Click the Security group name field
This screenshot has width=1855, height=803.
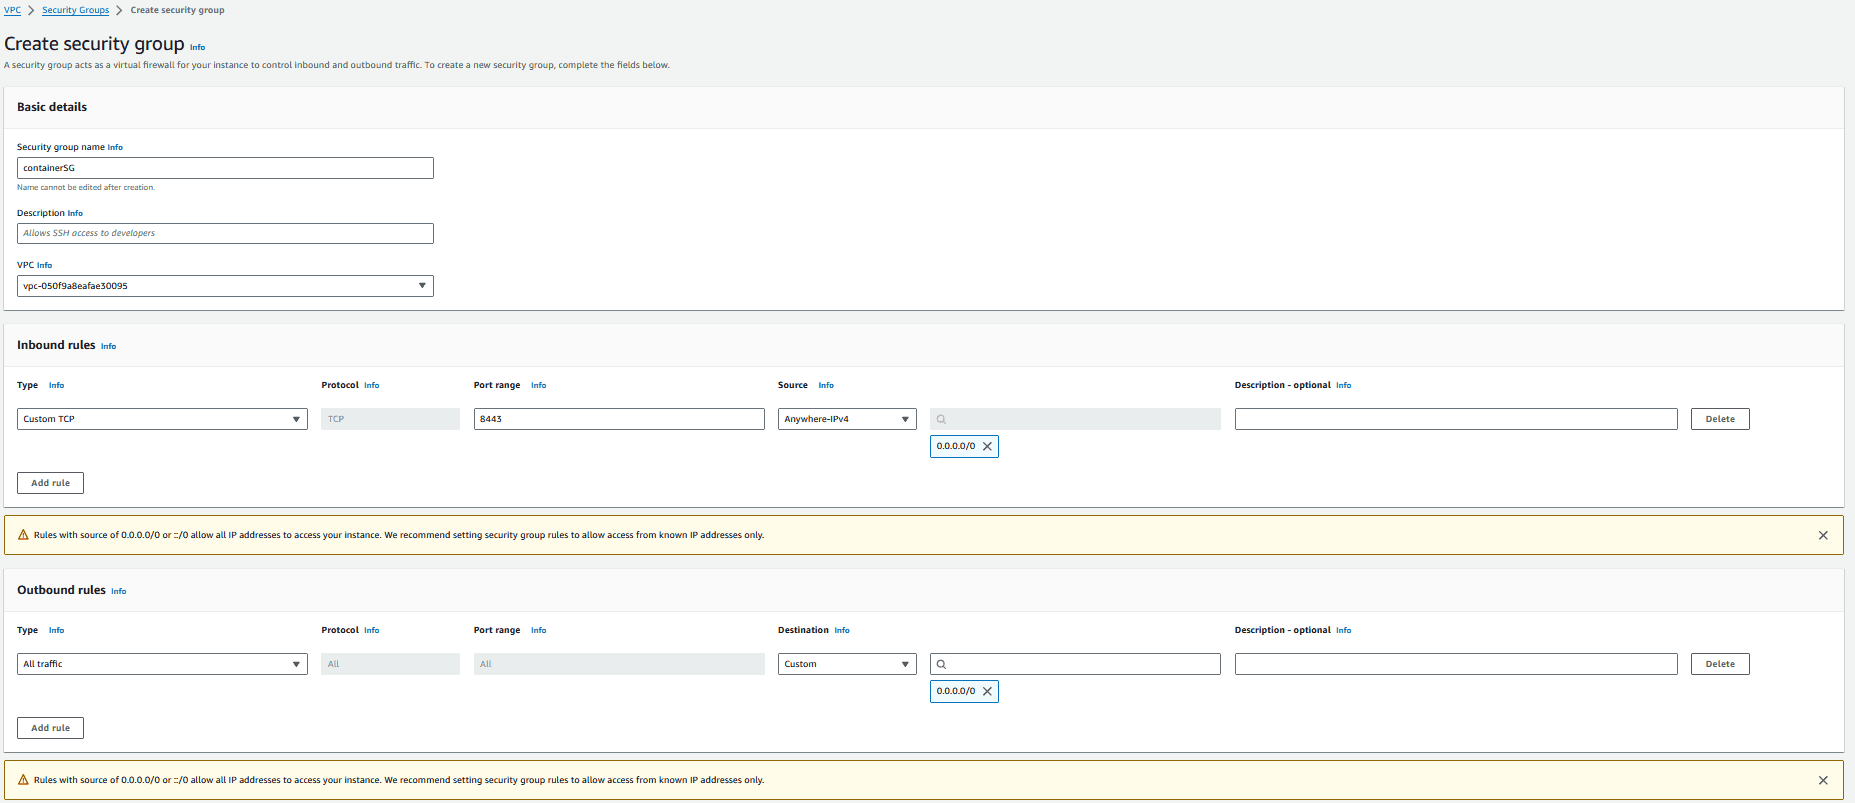point(225,168)
